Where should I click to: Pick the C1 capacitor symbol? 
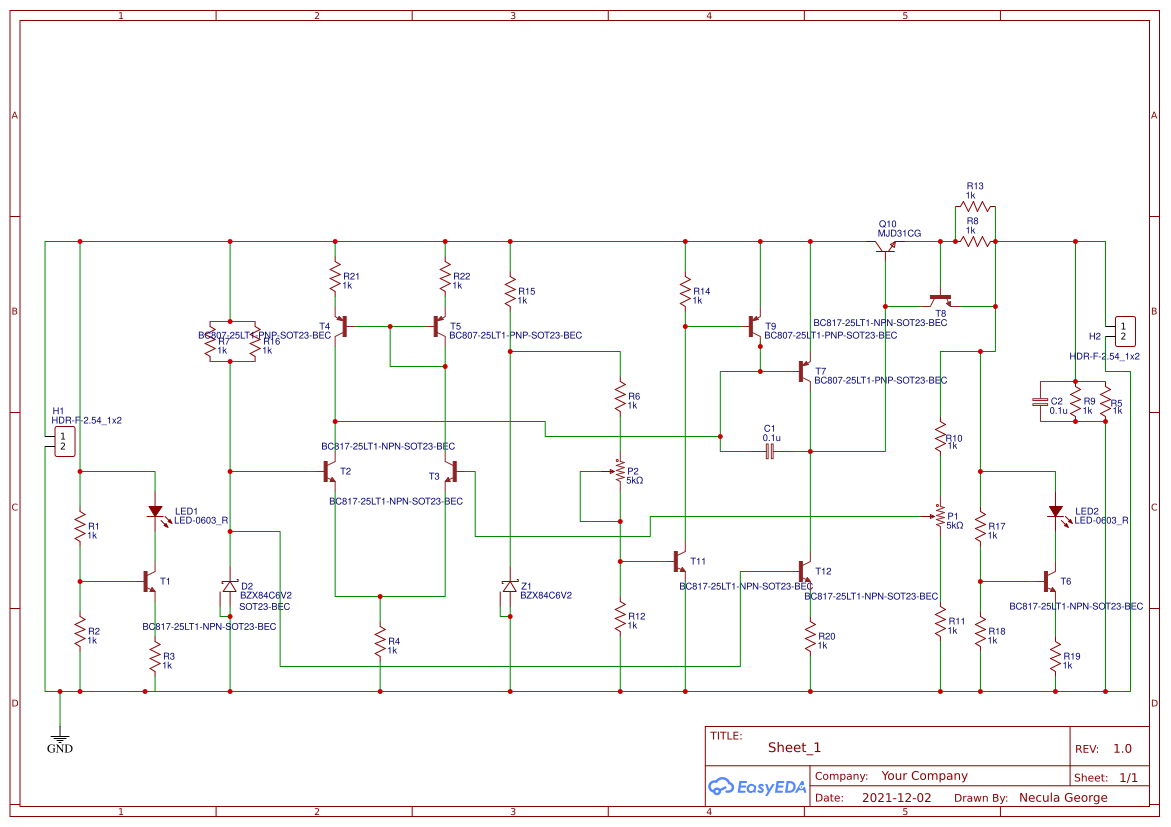pyautogui.click(x=770, y=451)
